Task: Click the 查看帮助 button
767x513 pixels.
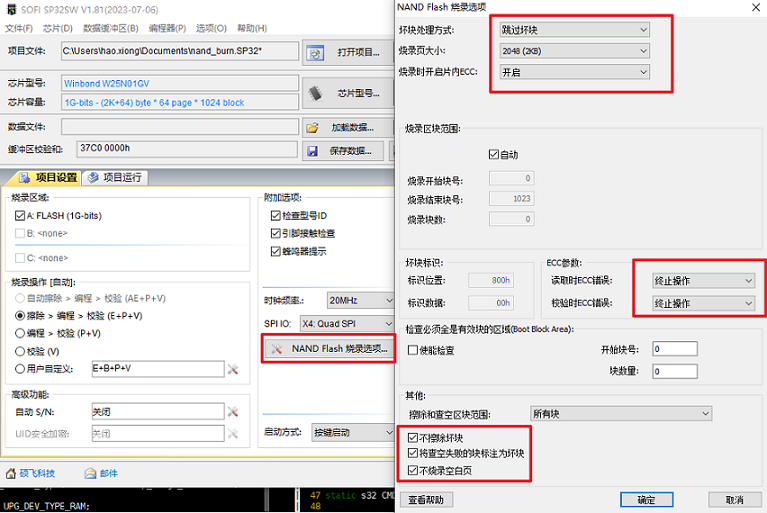Action: pyautogui.click(x=427, y=500)
